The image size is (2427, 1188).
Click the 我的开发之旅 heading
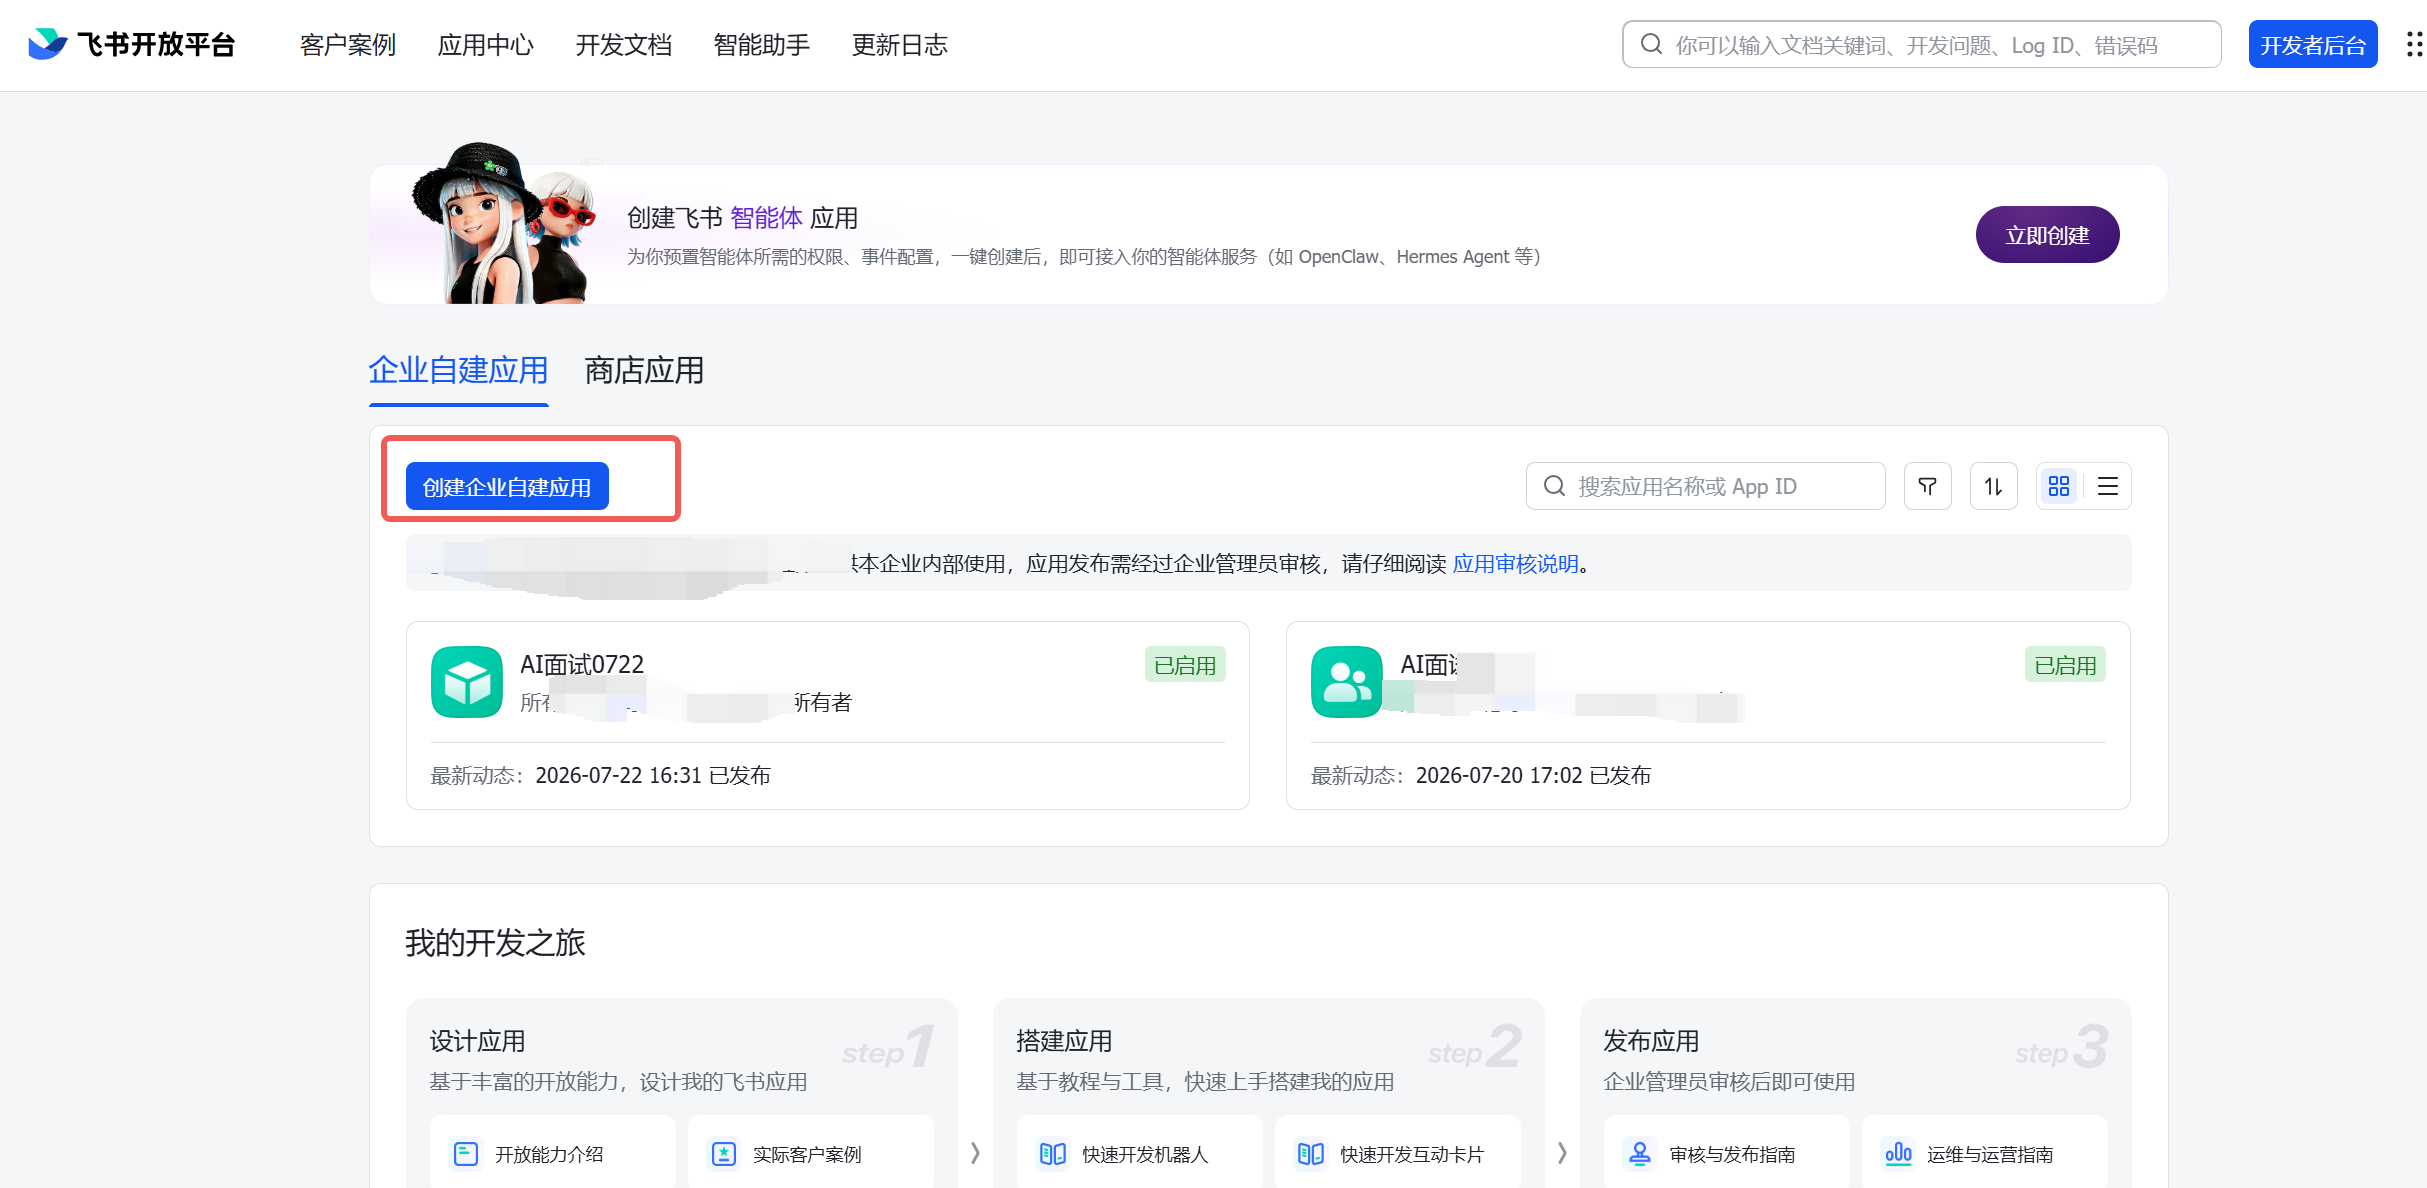point(495,943)
